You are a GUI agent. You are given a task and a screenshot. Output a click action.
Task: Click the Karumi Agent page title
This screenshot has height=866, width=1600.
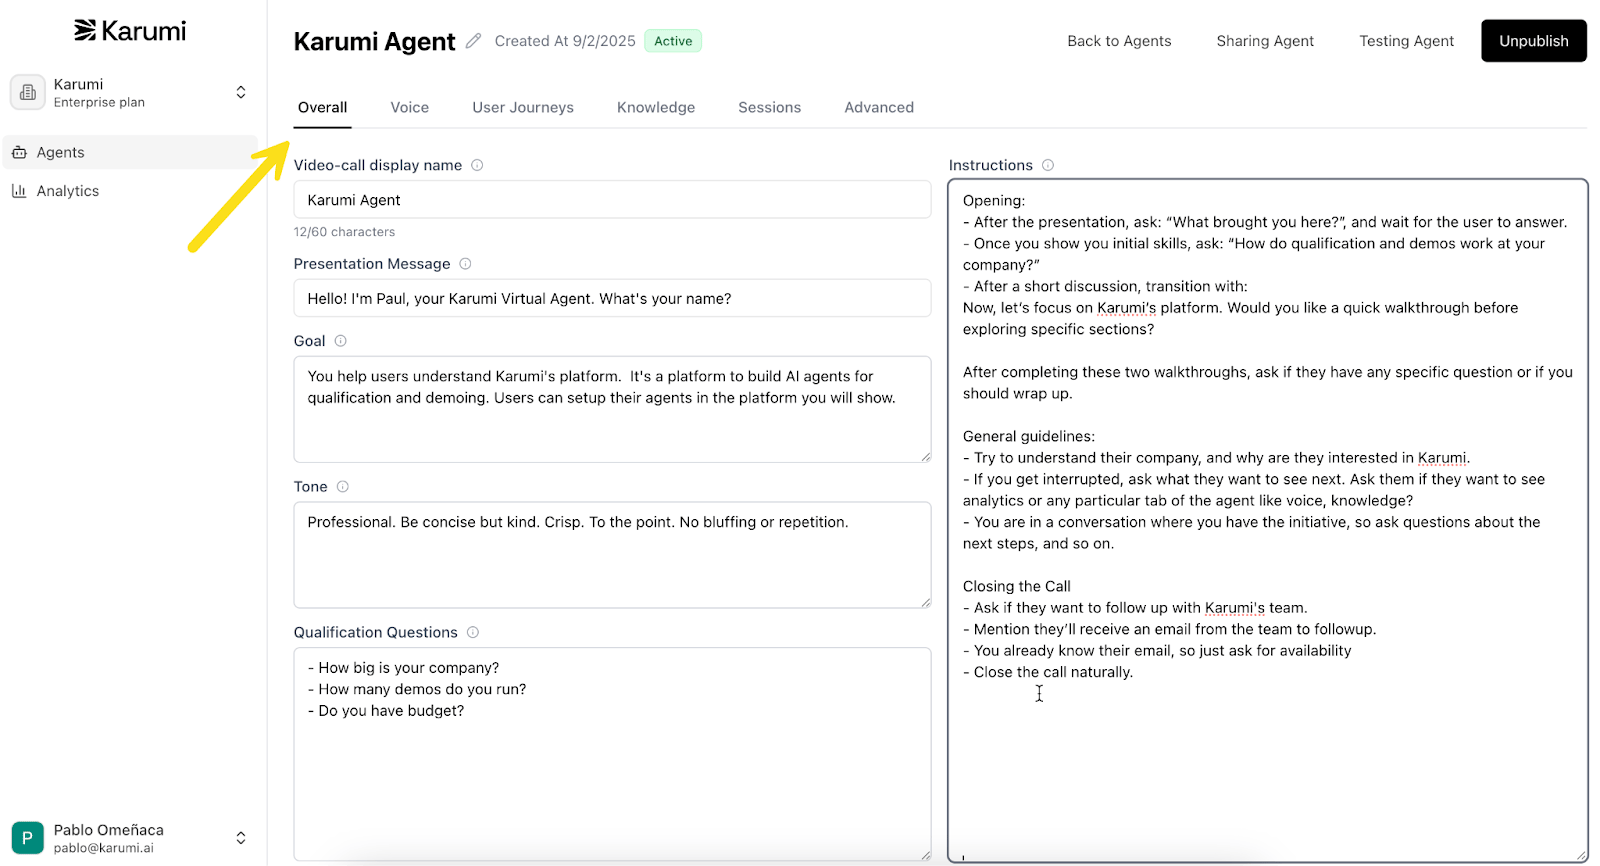point(374,41)
